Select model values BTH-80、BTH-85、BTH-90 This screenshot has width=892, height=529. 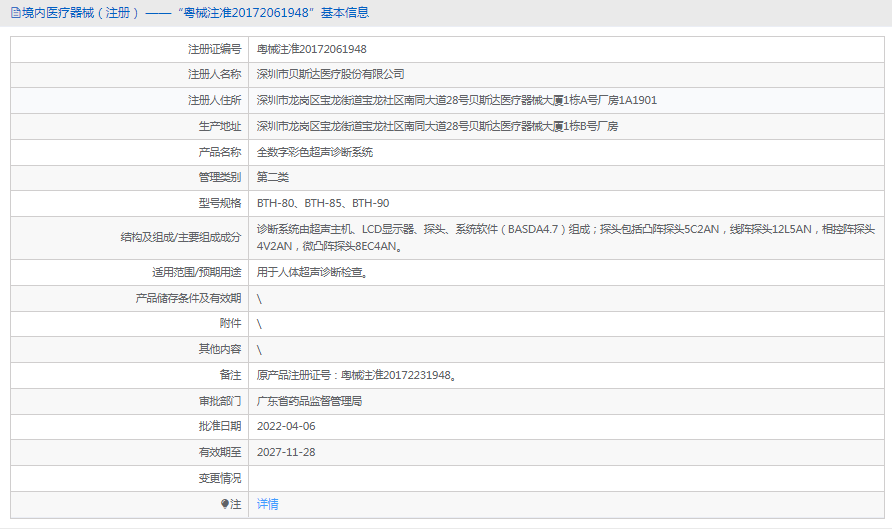click(x=323, y=204)
